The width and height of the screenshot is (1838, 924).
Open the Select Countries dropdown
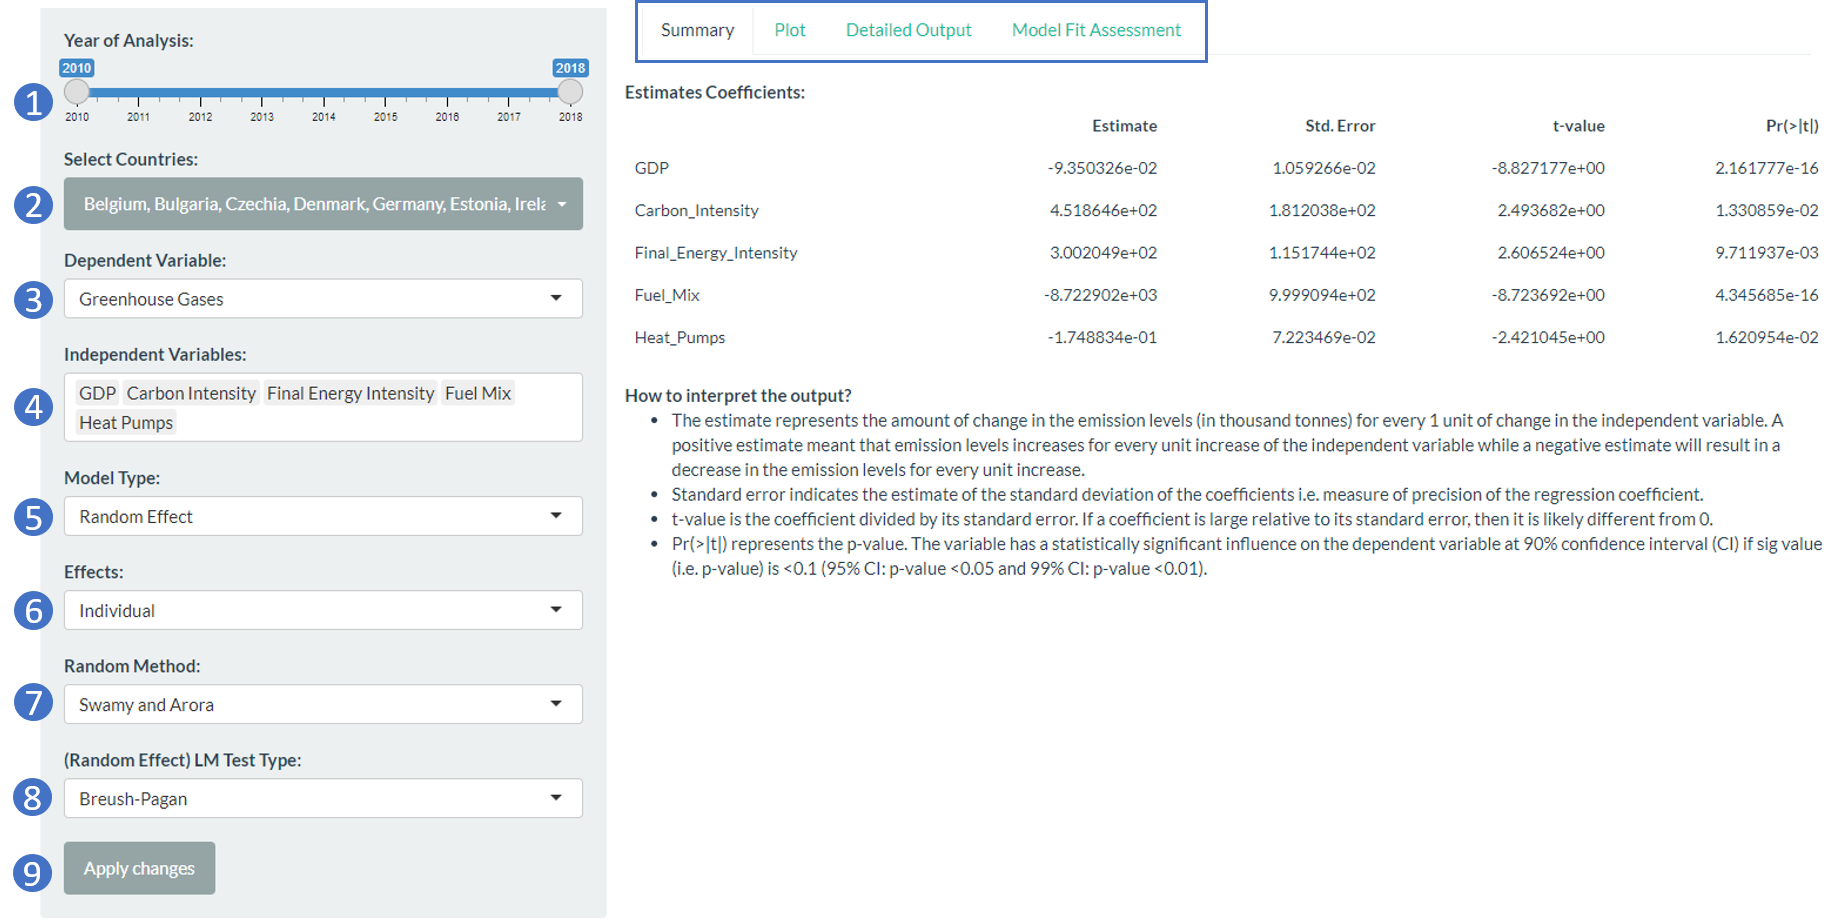point(323,204)
